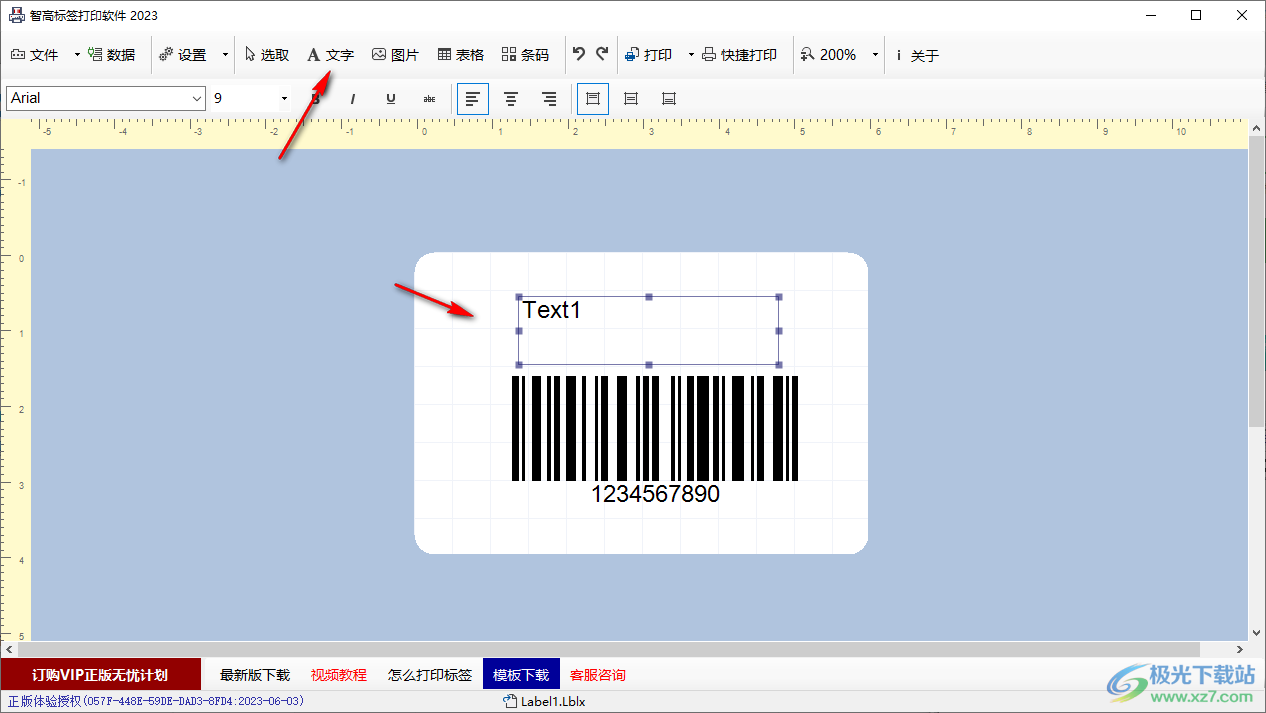Set align left for text
1266x713 pixels.
point(473,99)
